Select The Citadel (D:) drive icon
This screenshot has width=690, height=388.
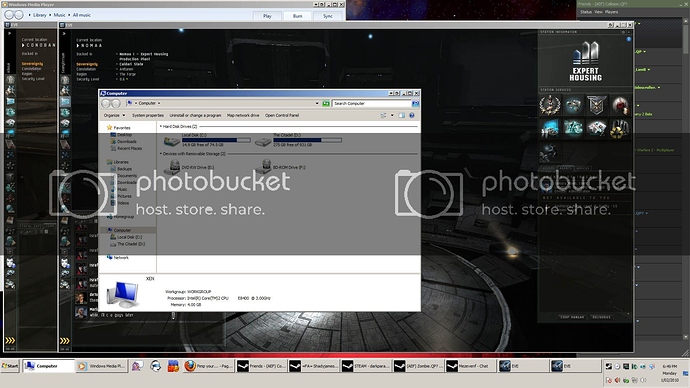click(x=263, y=141)
